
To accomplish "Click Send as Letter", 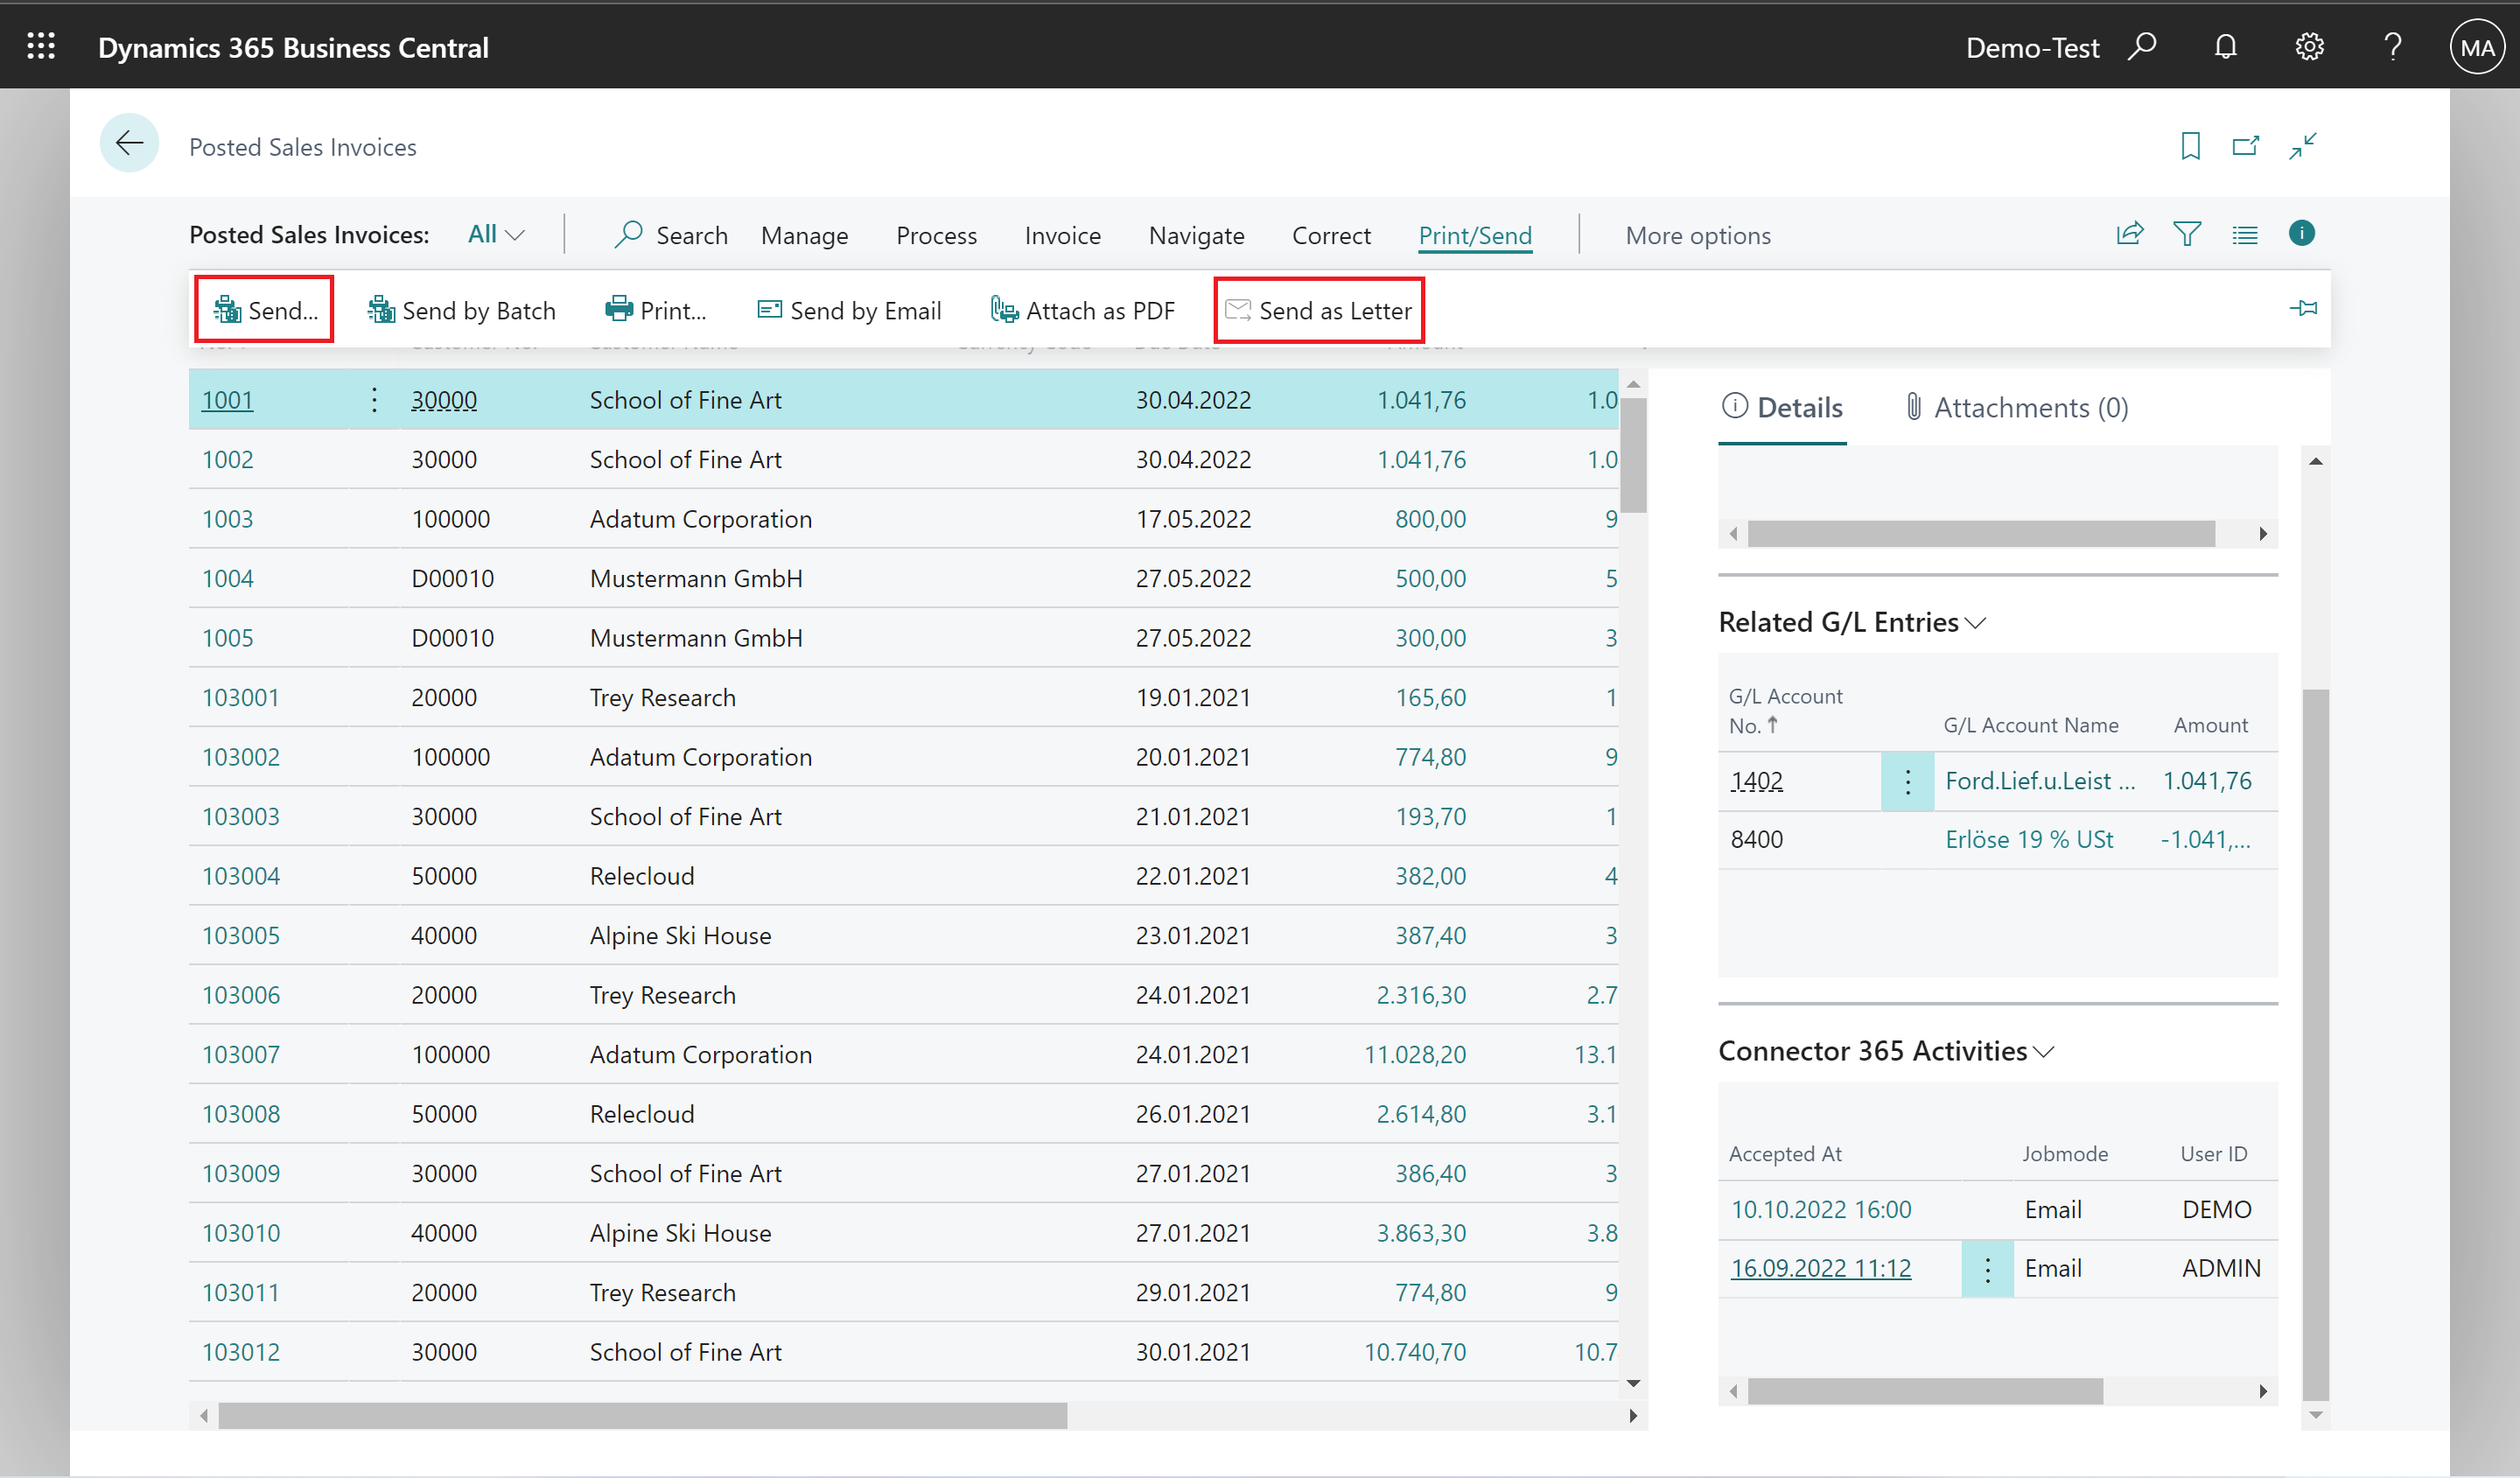I will 1319,310.
